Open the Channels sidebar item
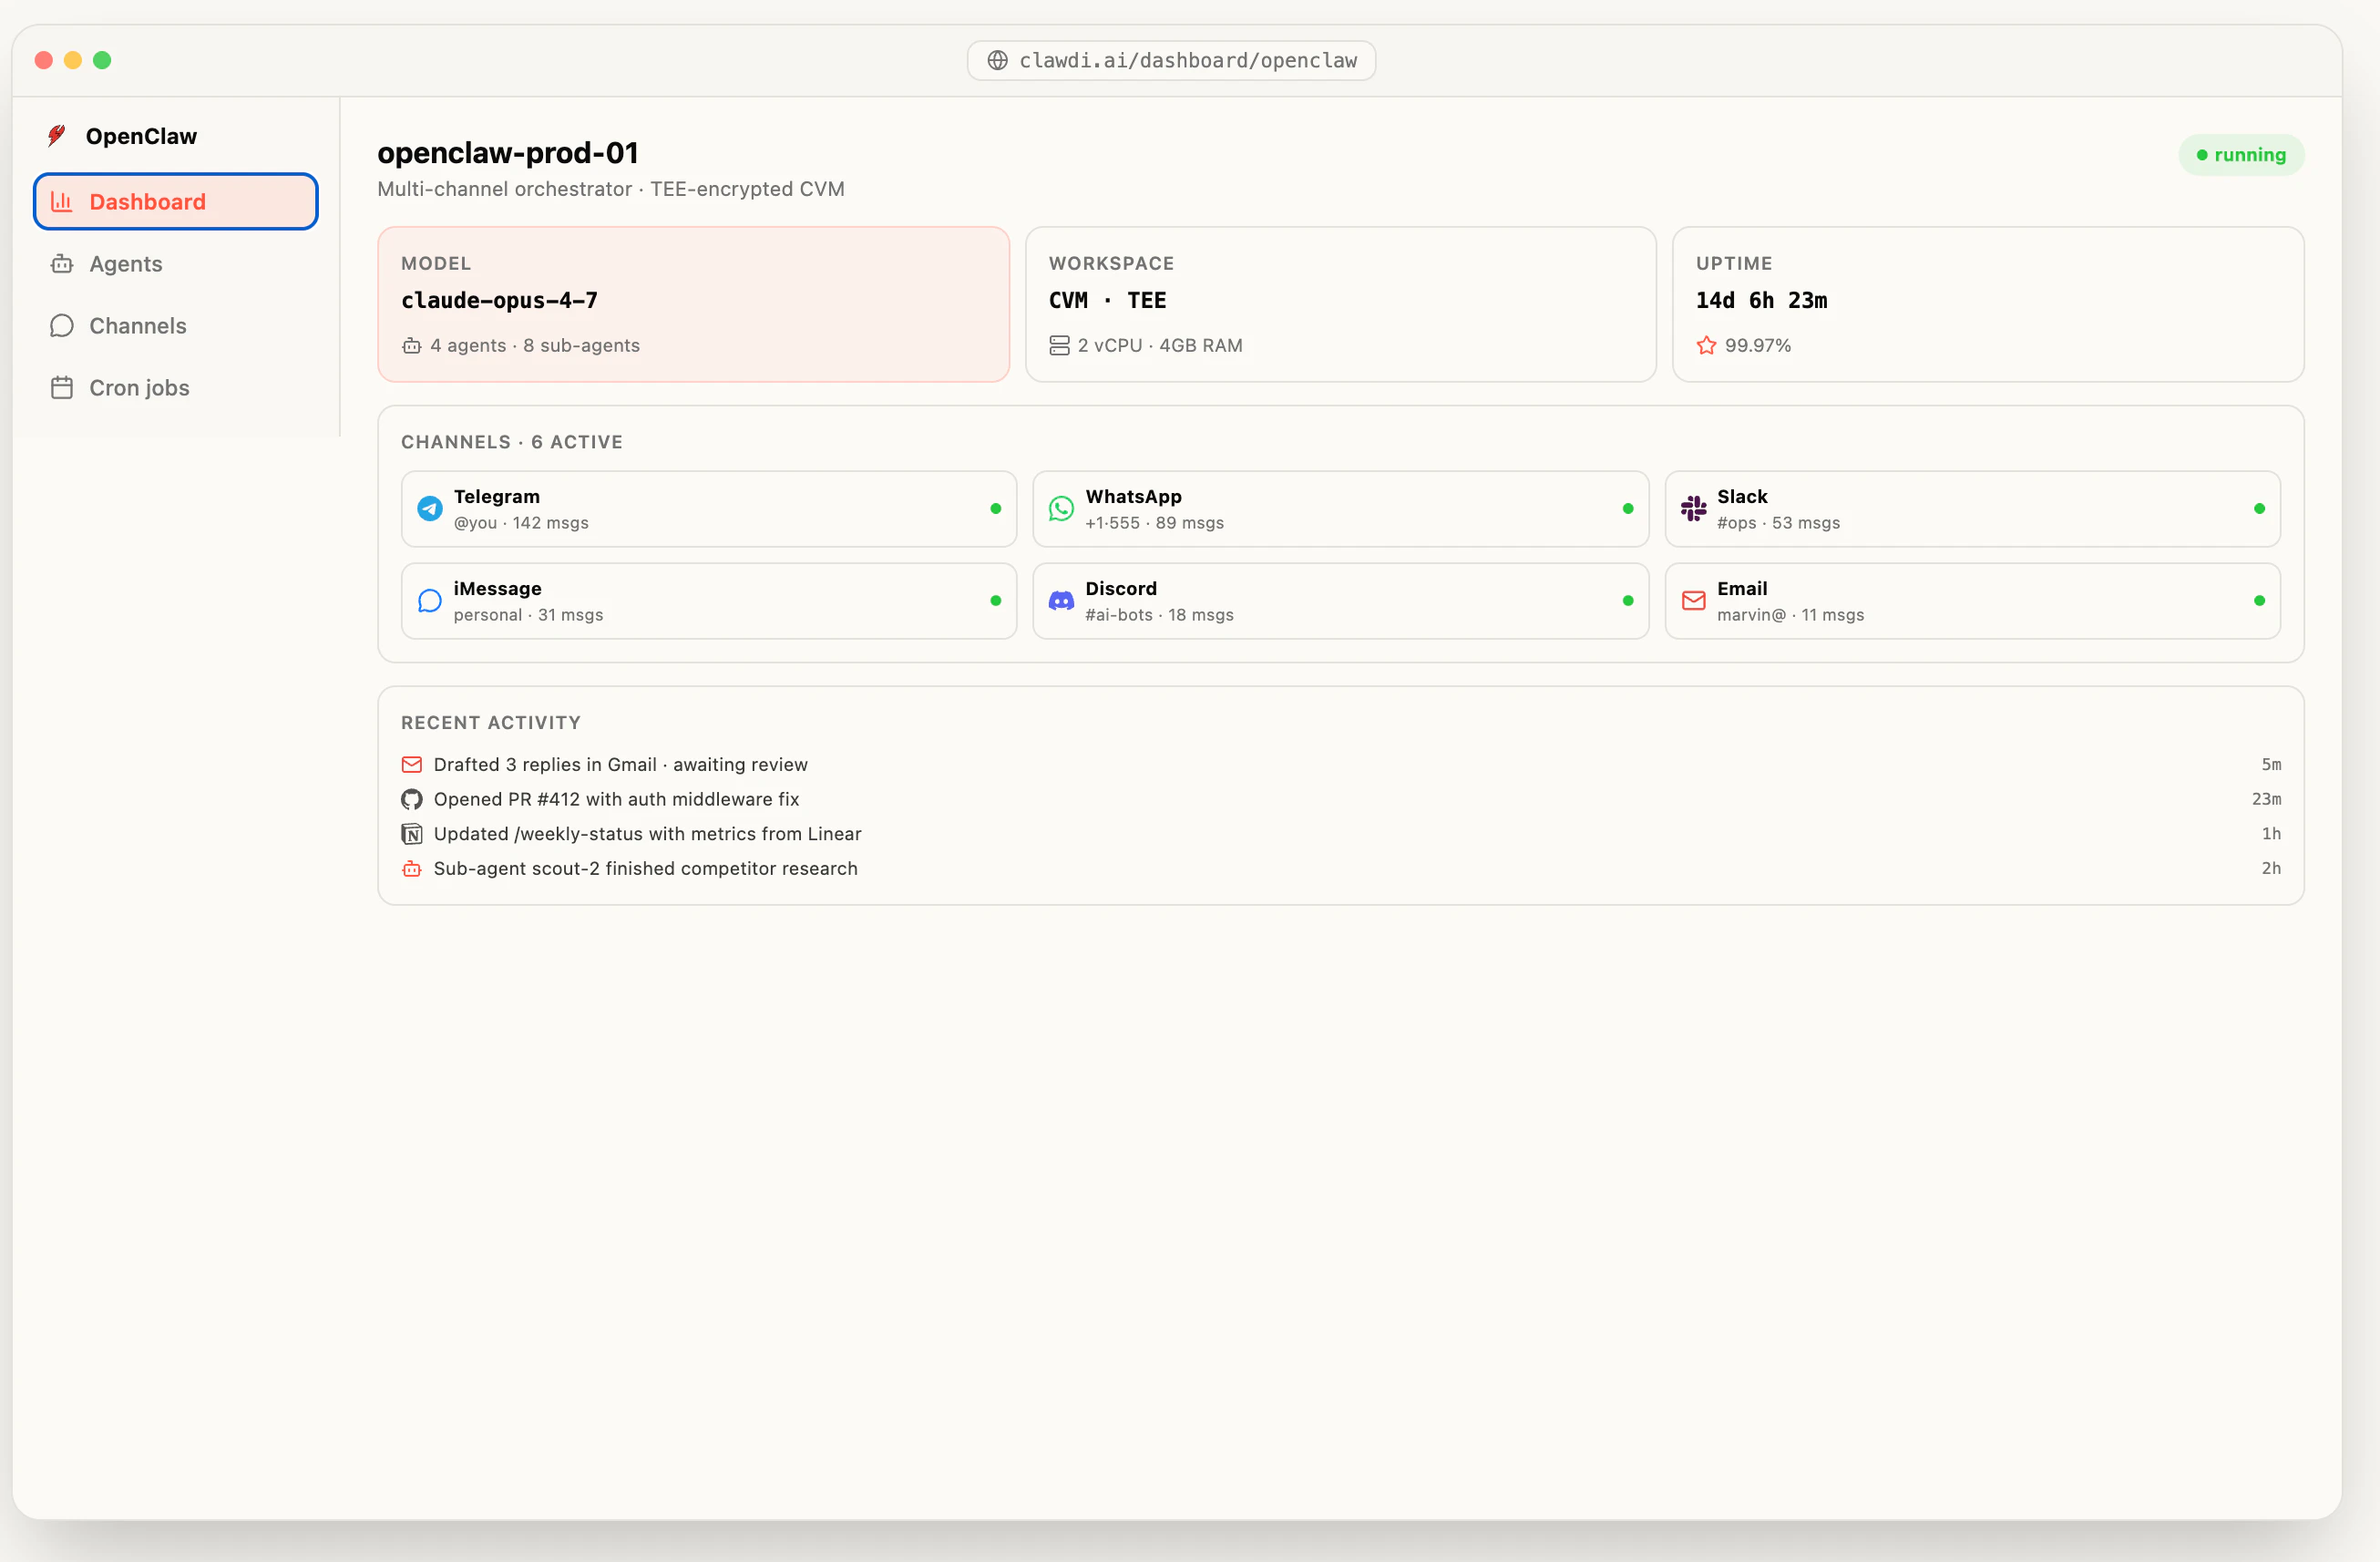2380x1562 pixels. coord(137,326)
